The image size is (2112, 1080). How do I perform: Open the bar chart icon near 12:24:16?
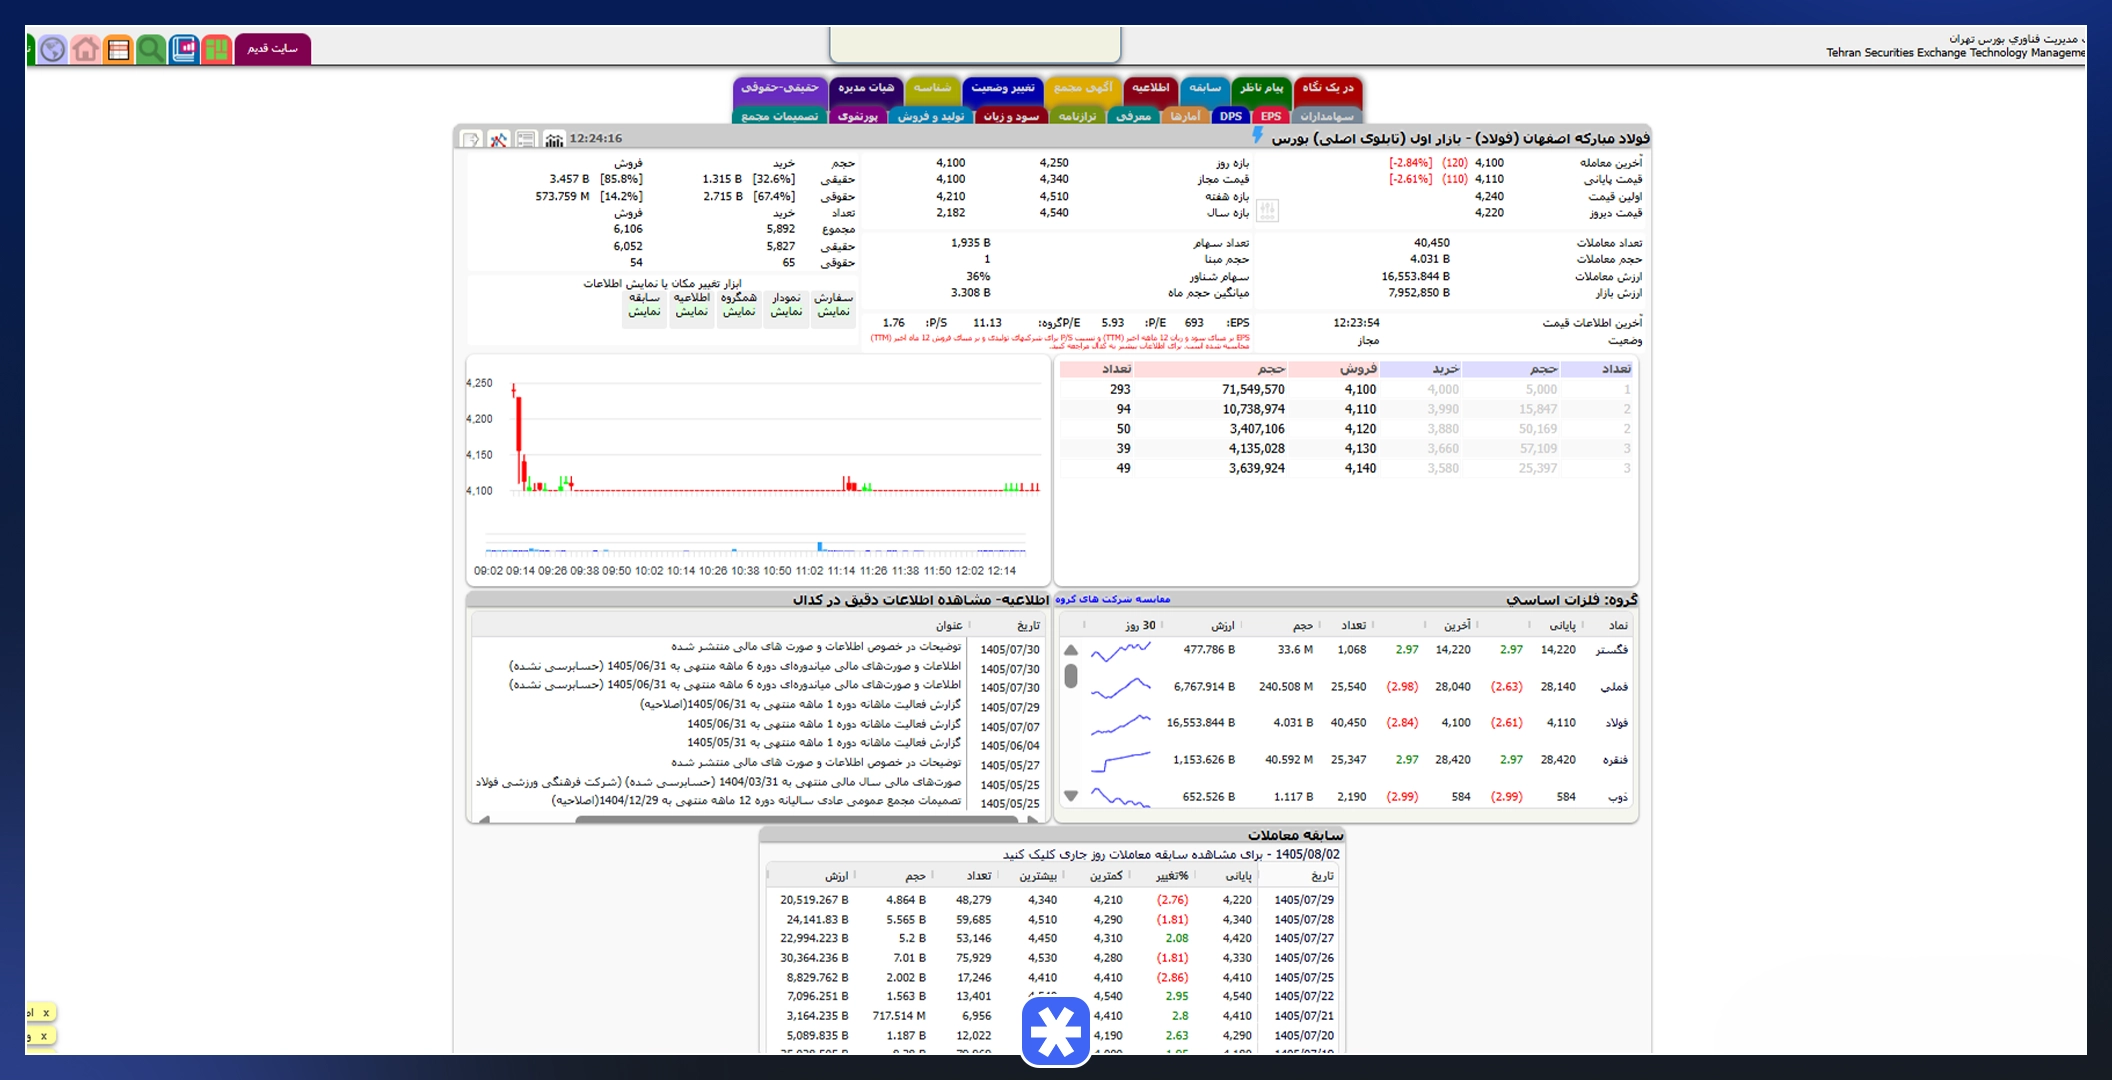tap(554, 139)
